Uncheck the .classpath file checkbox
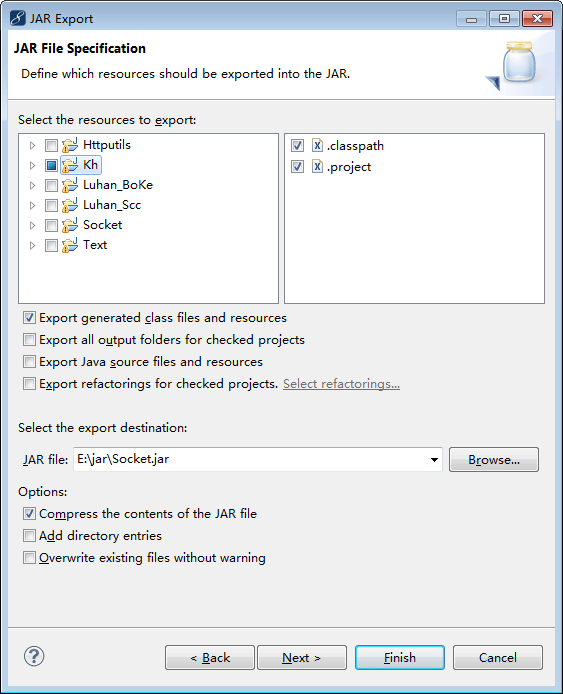Screen dimensions: 563x694 tap(297, 146)
